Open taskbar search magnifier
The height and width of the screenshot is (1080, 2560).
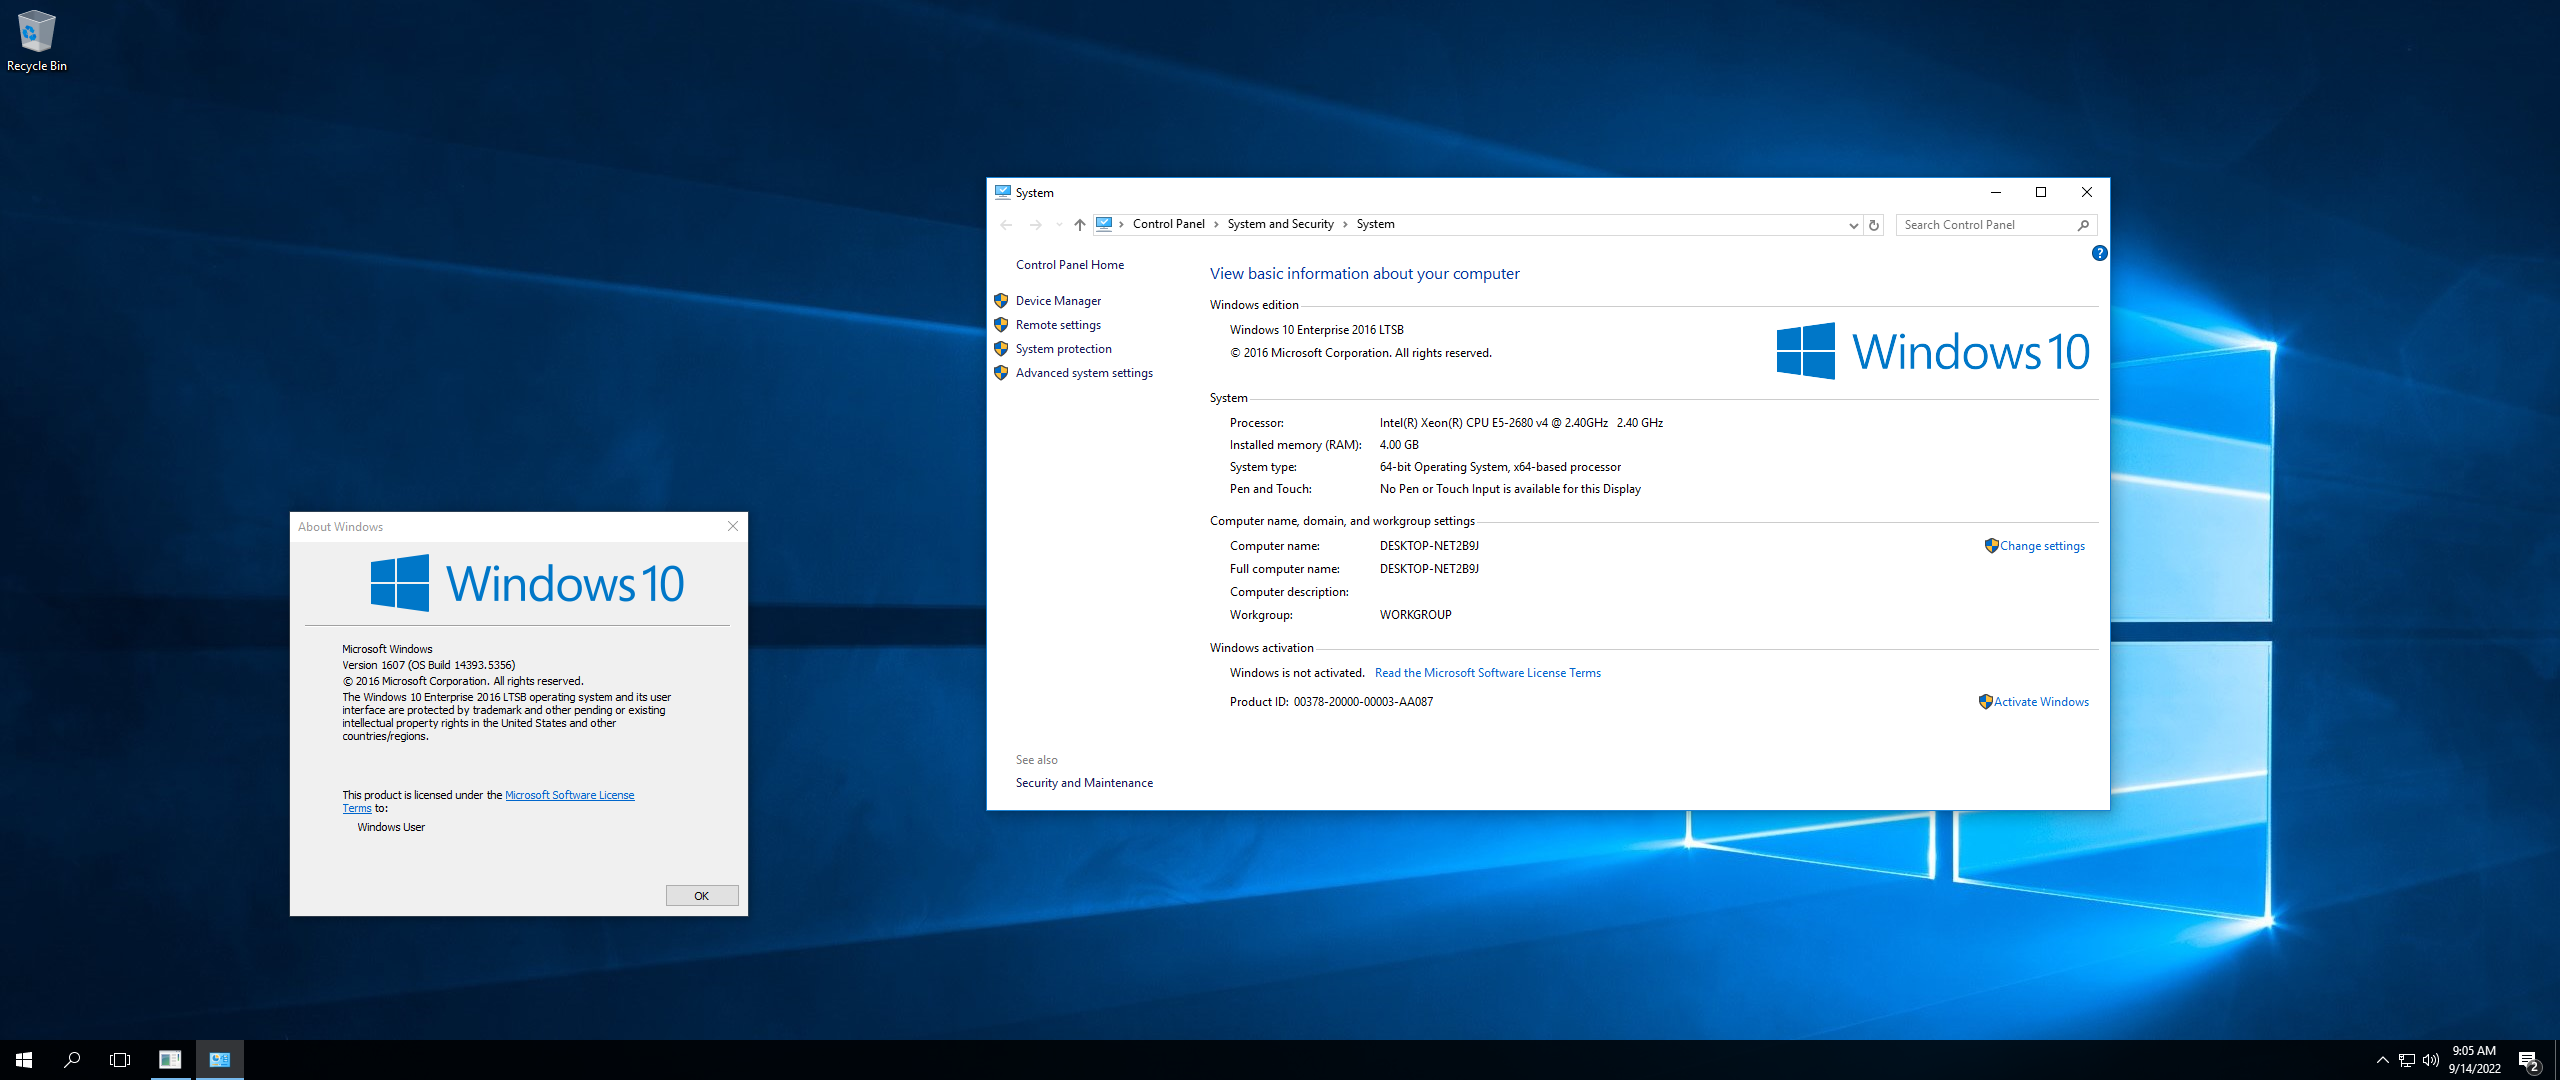tap(72, 1060)
